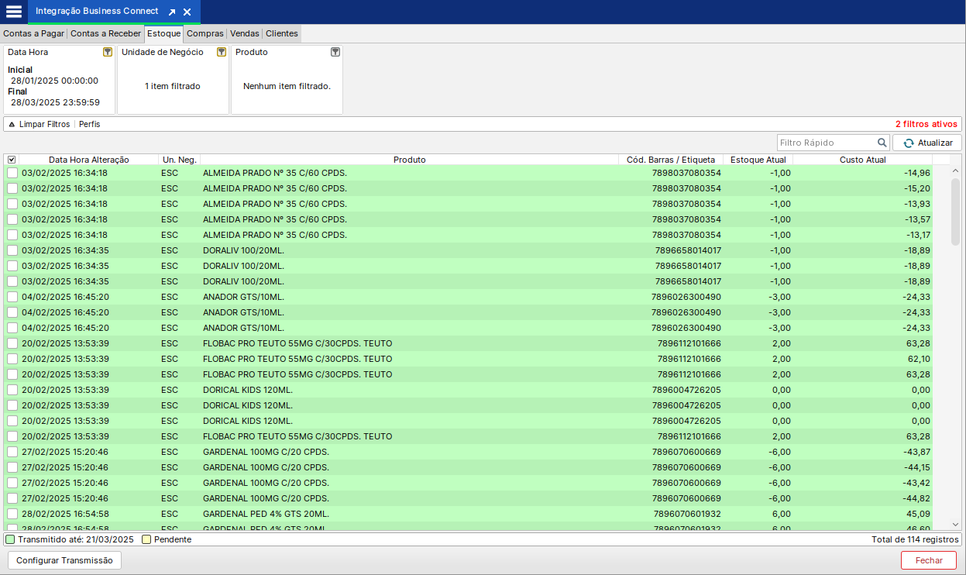Open the Produto filter icon
This screenshot has height=575, width=966.
pos(335,52)
